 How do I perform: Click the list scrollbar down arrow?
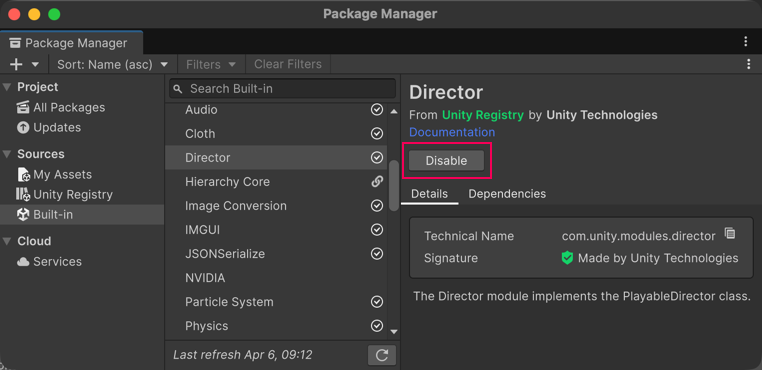[394, 332]
